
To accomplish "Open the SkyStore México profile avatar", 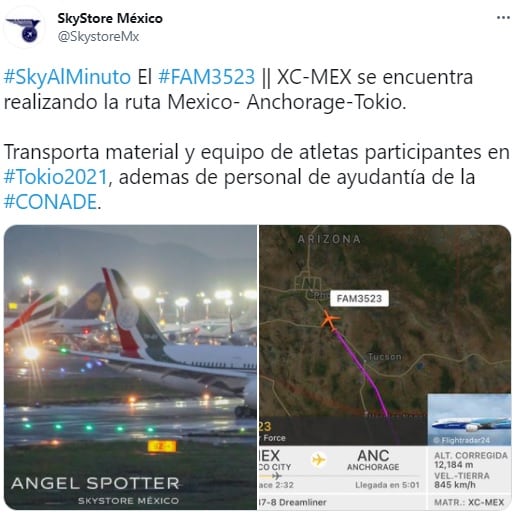I will [23, 29].
